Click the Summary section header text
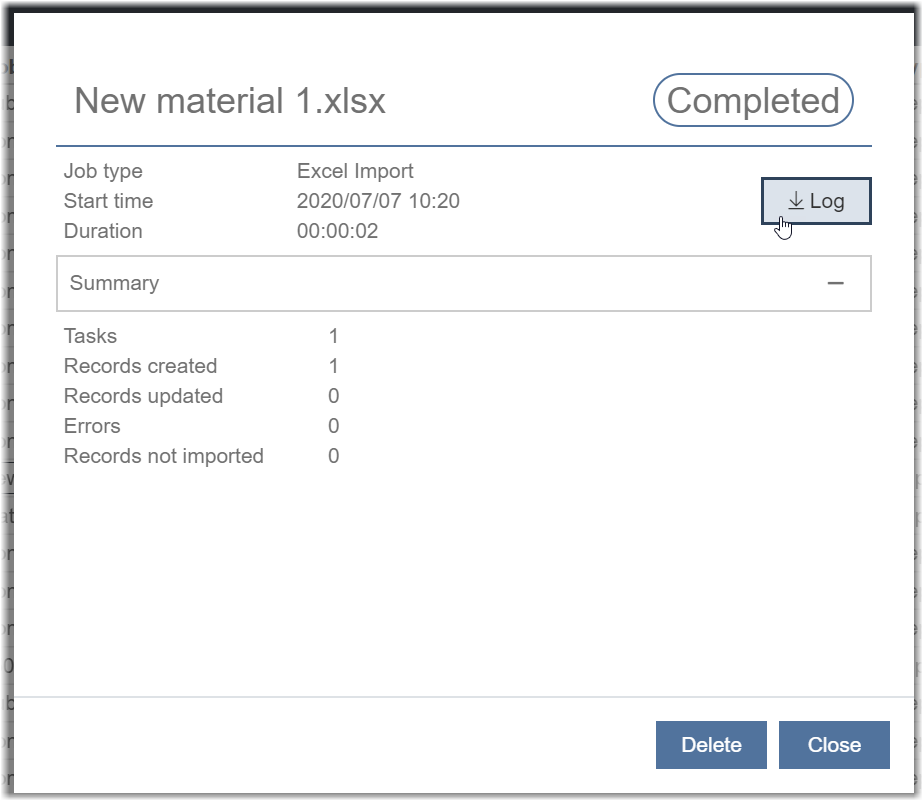This screenshot has height=802, width=924. pyautogui.click(x=114, y=283)
